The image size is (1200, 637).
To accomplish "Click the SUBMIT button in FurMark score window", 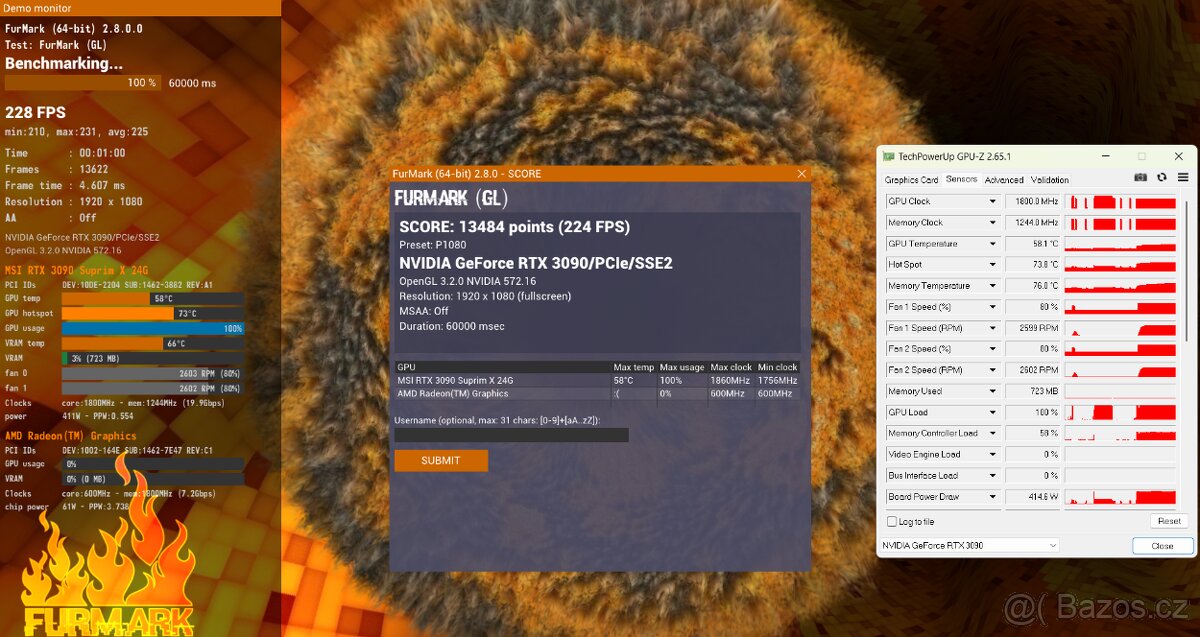I will point(441,460).
